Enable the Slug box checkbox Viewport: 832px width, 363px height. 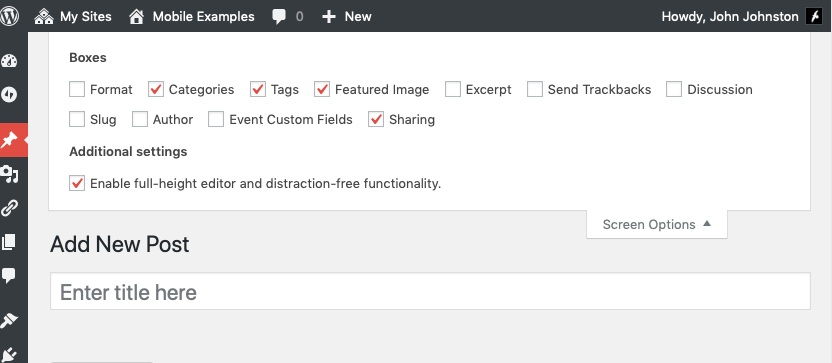coord(77,119)
